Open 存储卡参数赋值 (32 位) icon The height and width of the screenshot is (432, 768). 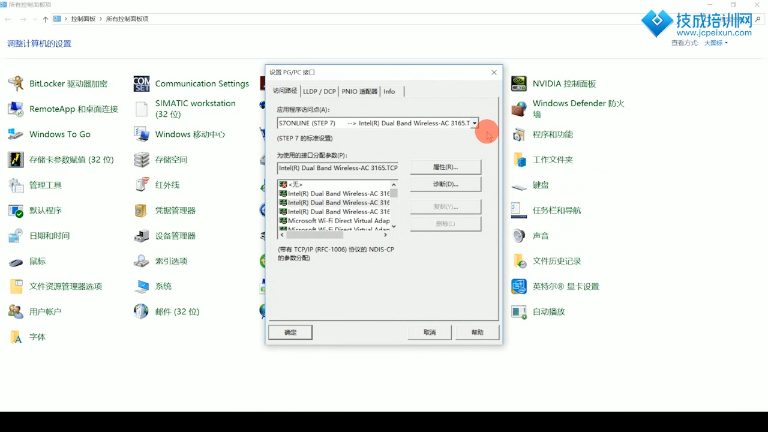click(16, 160)
